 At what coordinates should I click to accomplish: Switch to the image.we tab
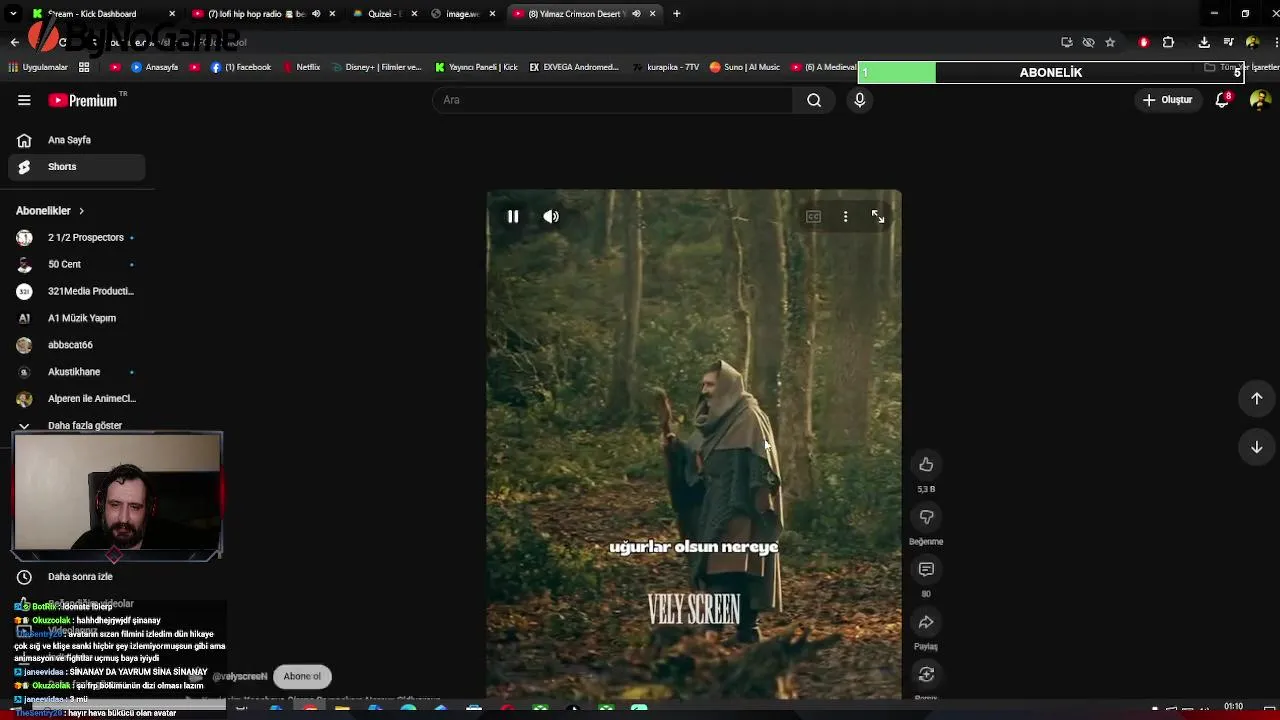462,14
